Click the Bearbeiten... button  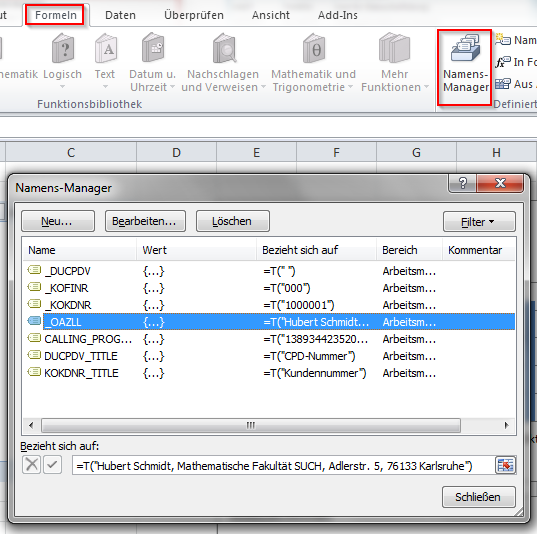pyautogui.click(x=145, y=221)
